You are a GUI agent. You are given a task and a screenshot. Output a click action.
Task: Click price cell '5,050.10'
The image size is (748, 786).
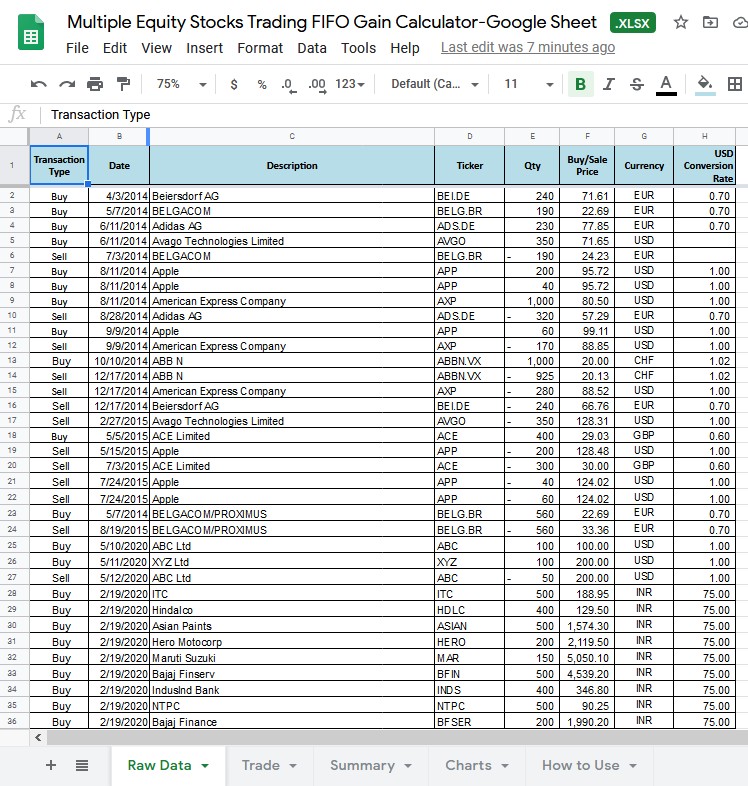587,658
